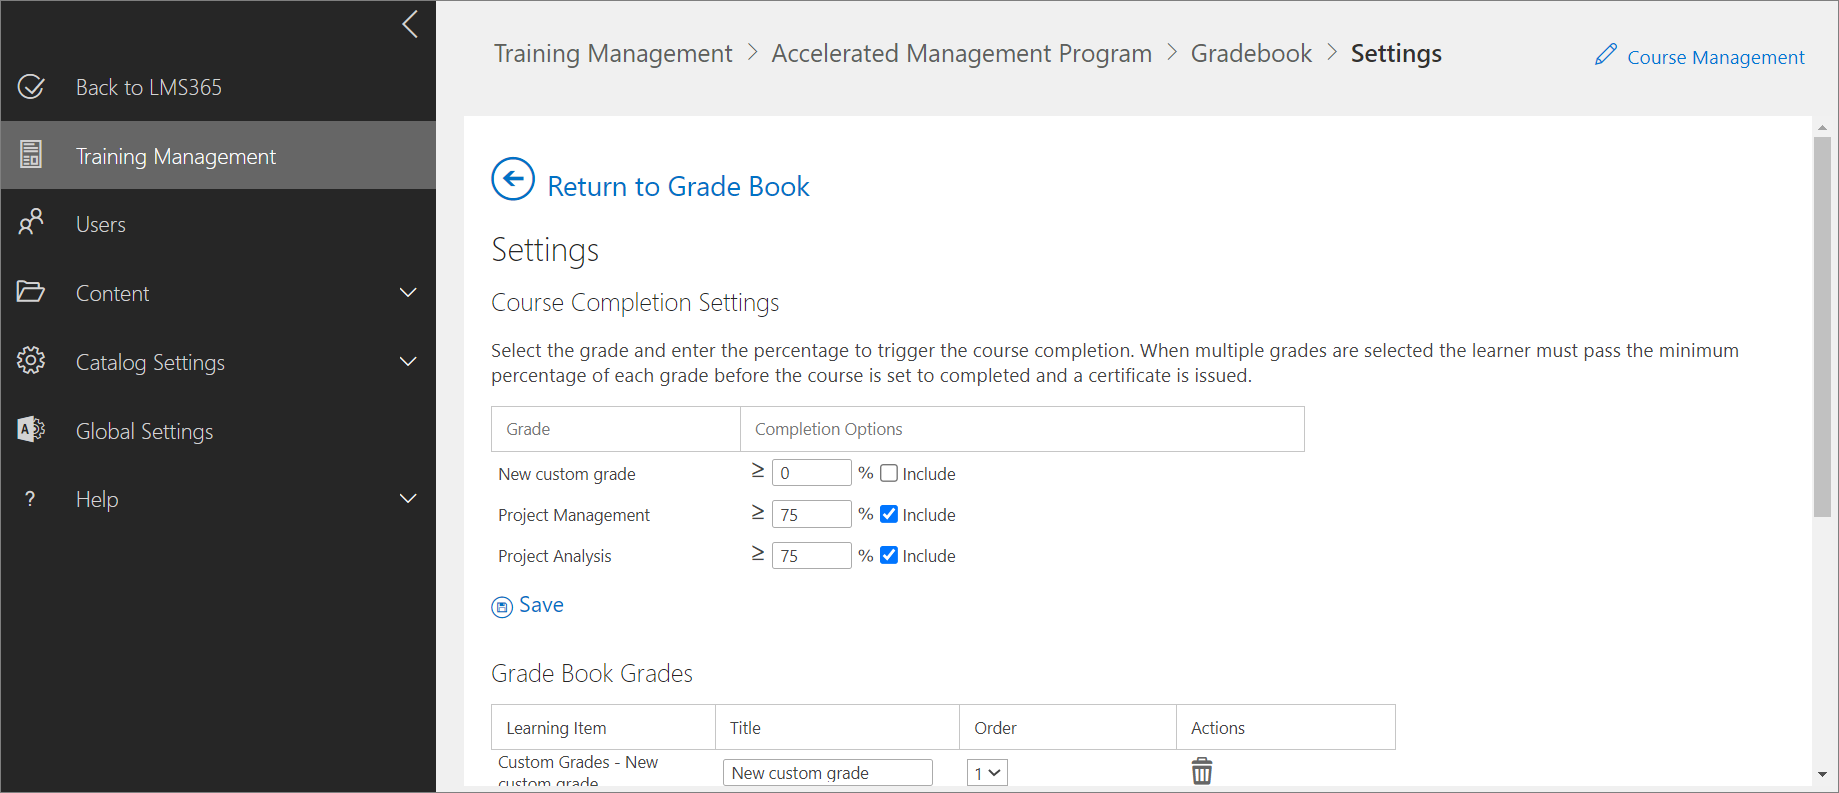This screenshot has height=793, width=1839.
Task: Expand the Help menu chevron
Action: pyautogui.click(x=408, y=499)
